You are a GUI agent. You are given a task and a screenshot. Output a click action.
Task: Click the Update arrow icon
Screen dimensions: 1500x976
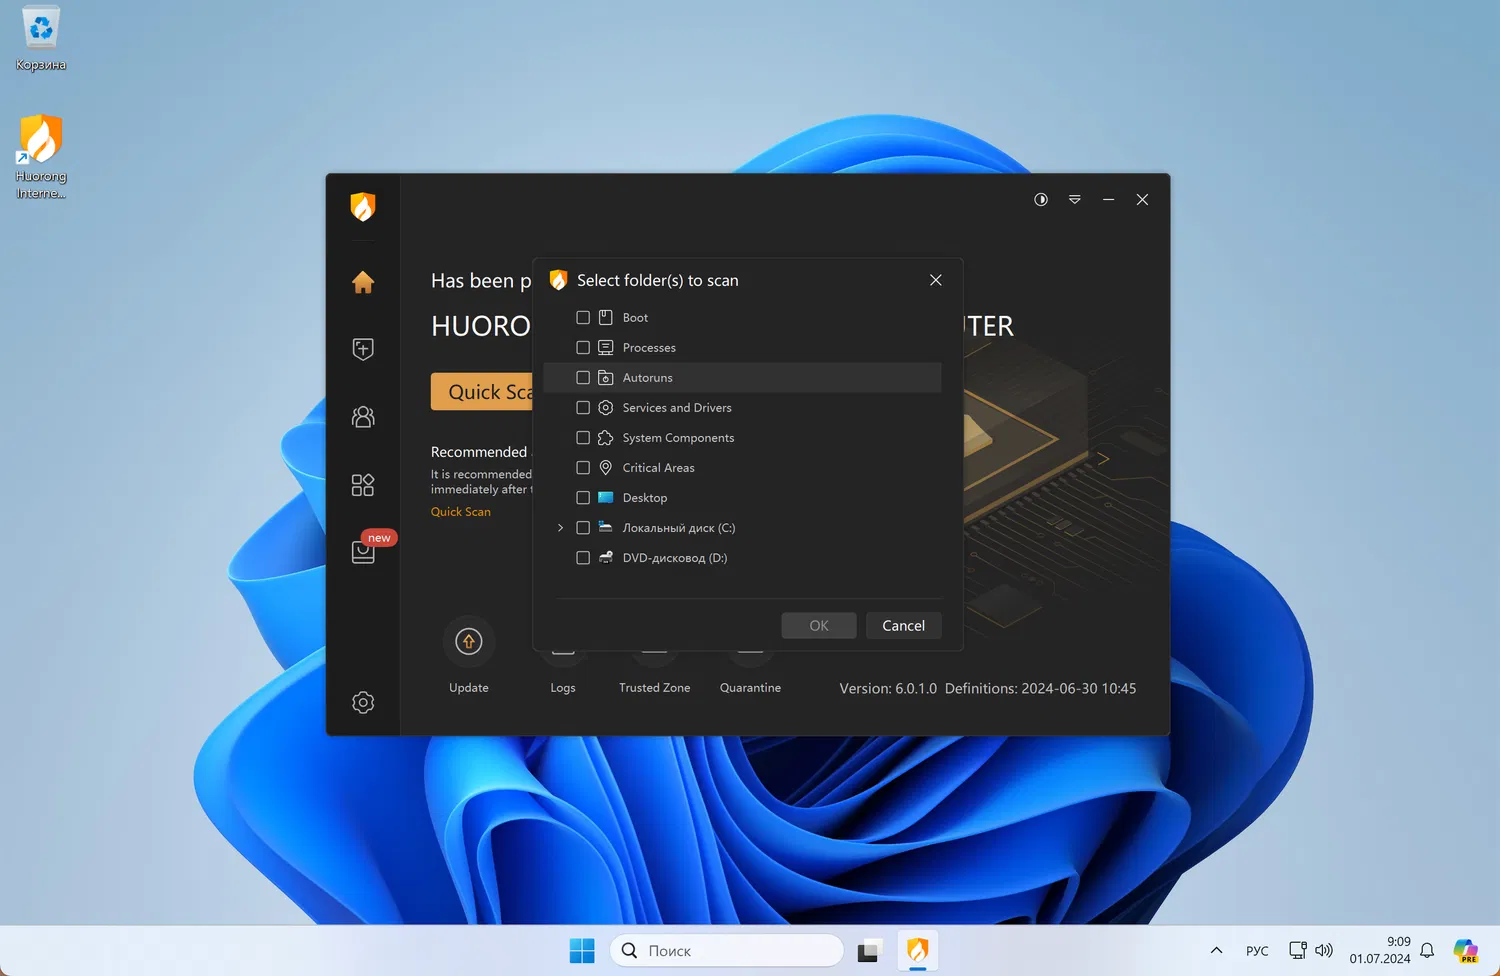click(x=469, y=642)
